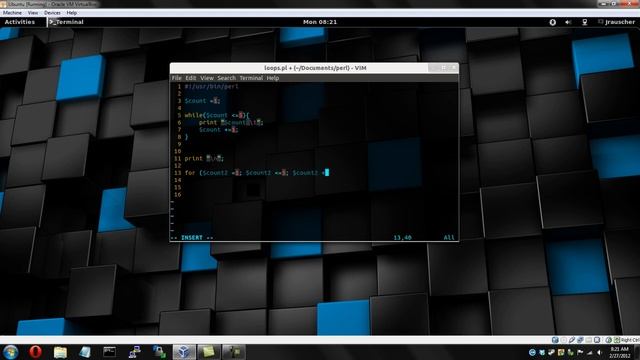Open the accessibility icon in the GNOME top bar

pyautogui.click(x=553, y=22)
